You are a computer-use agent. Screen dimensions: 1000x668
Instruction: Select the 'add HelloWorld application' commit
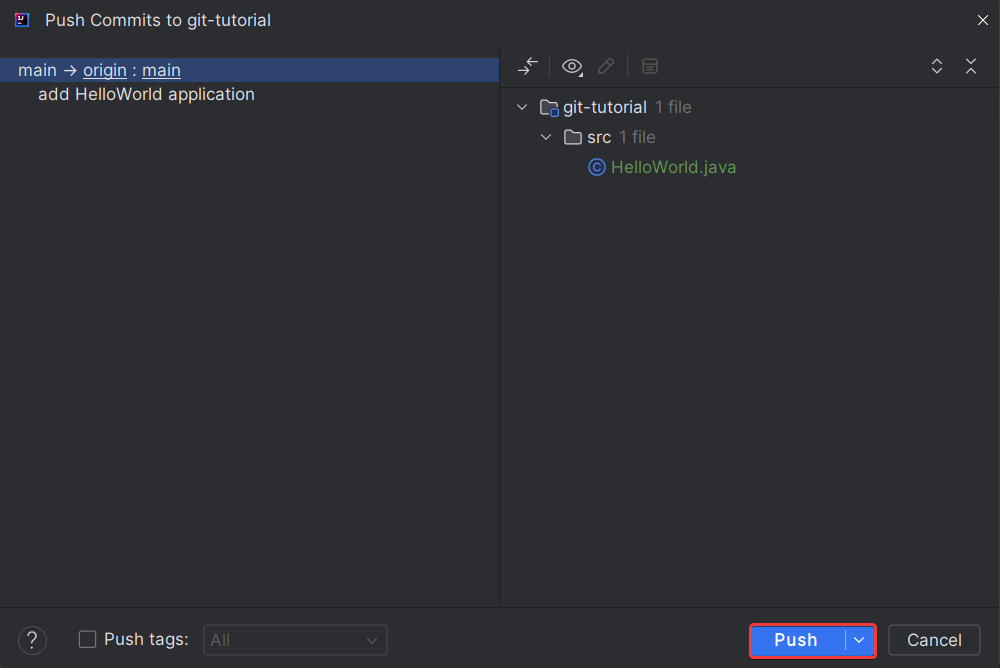tap(146, 94)
